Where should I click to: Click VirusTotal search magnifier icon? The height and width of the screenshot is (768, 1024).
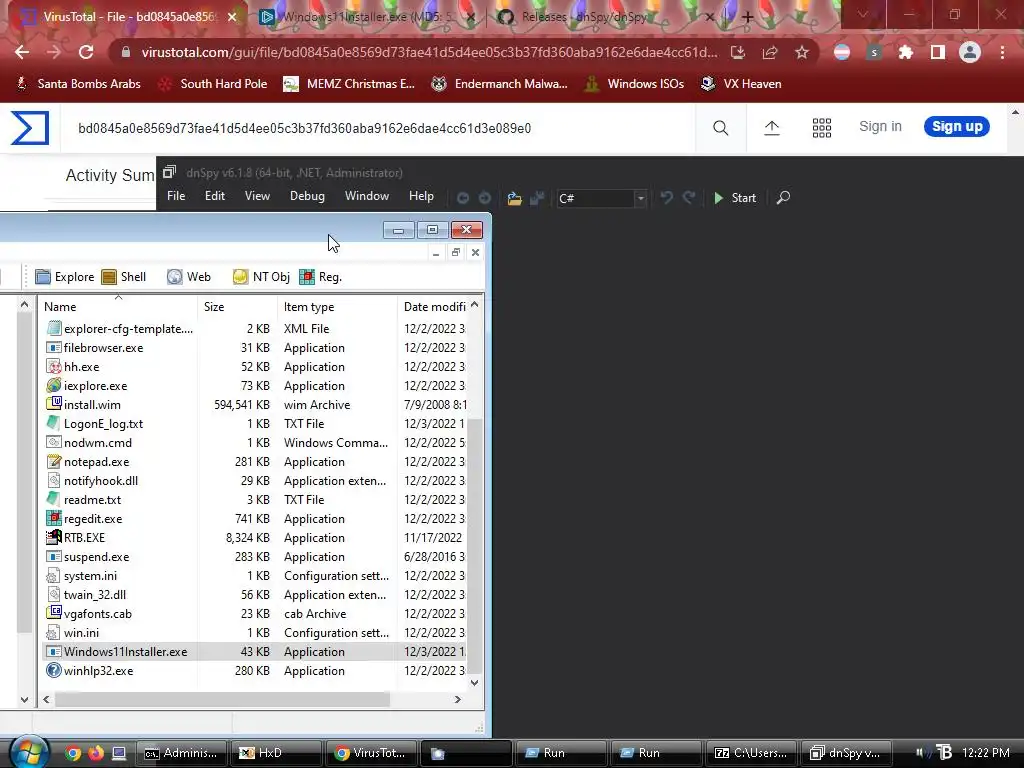(x=720, y=128)
